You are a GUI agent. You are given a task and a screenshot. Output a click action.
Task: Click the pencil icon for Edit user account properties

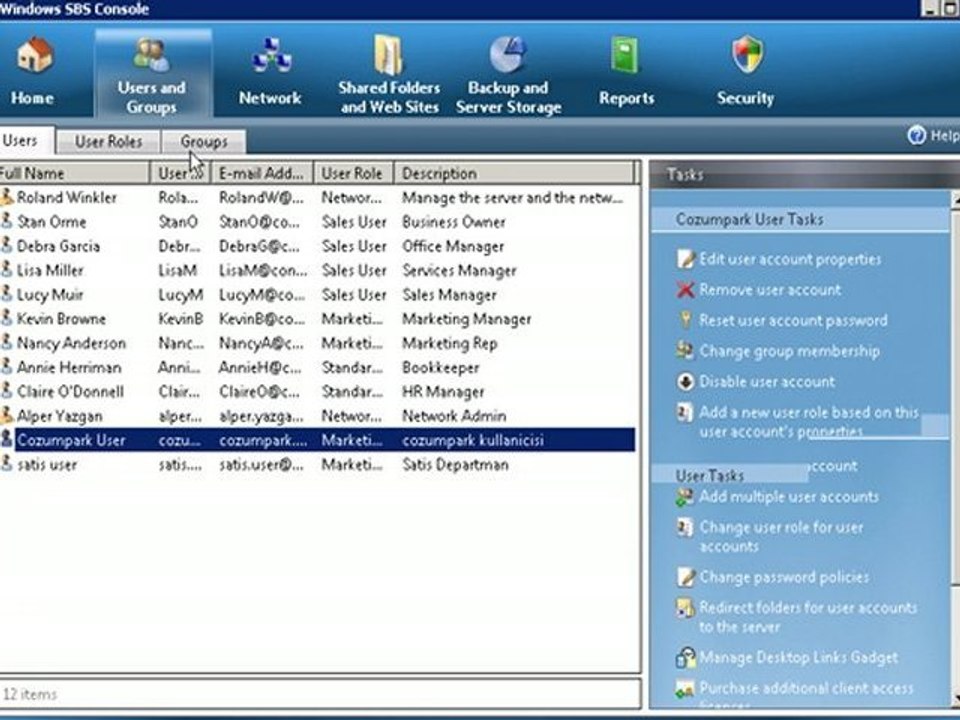686,259
